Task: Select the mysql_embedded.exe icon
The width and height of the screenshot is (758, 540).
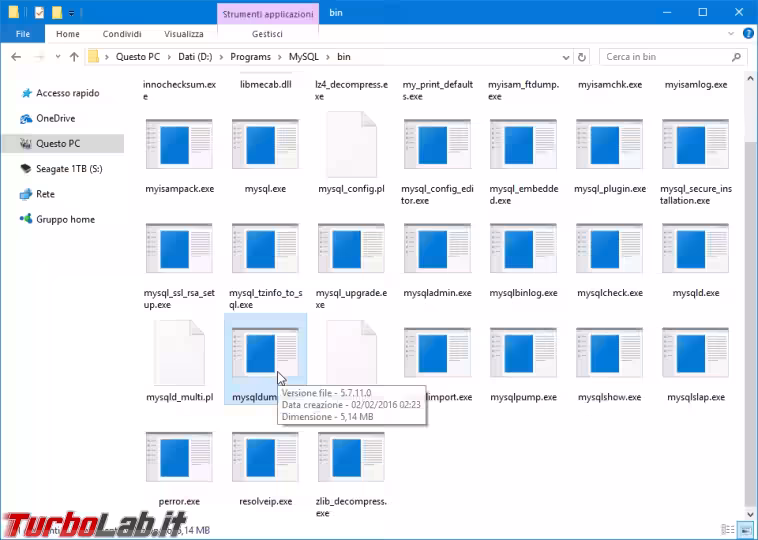Action: click(x=524, y=145)
